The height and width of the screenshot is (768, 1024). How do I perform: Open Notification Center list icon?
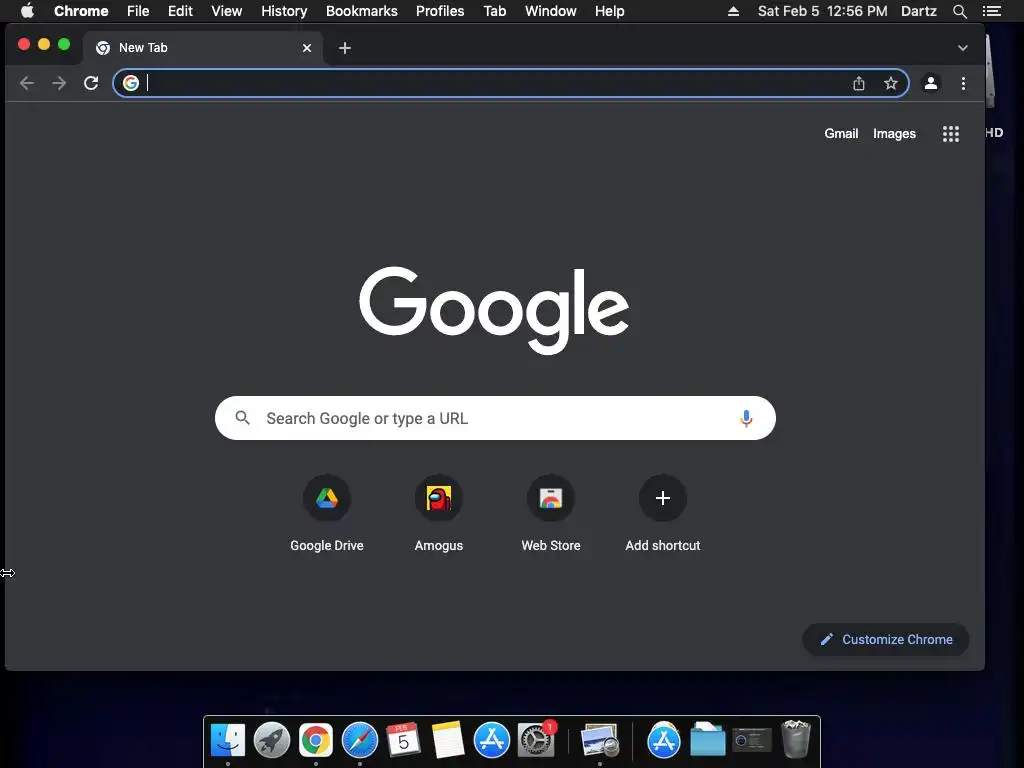point(991,11)
